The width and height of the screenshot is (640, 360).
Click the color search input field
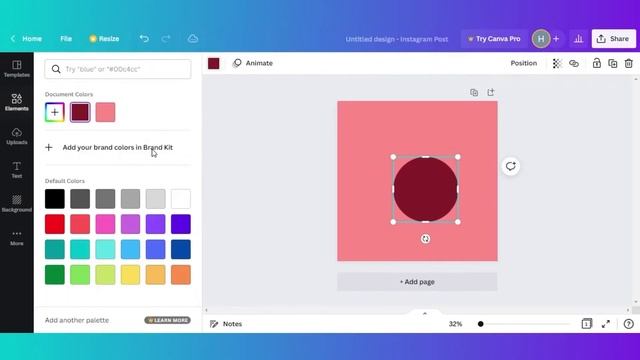118,69
